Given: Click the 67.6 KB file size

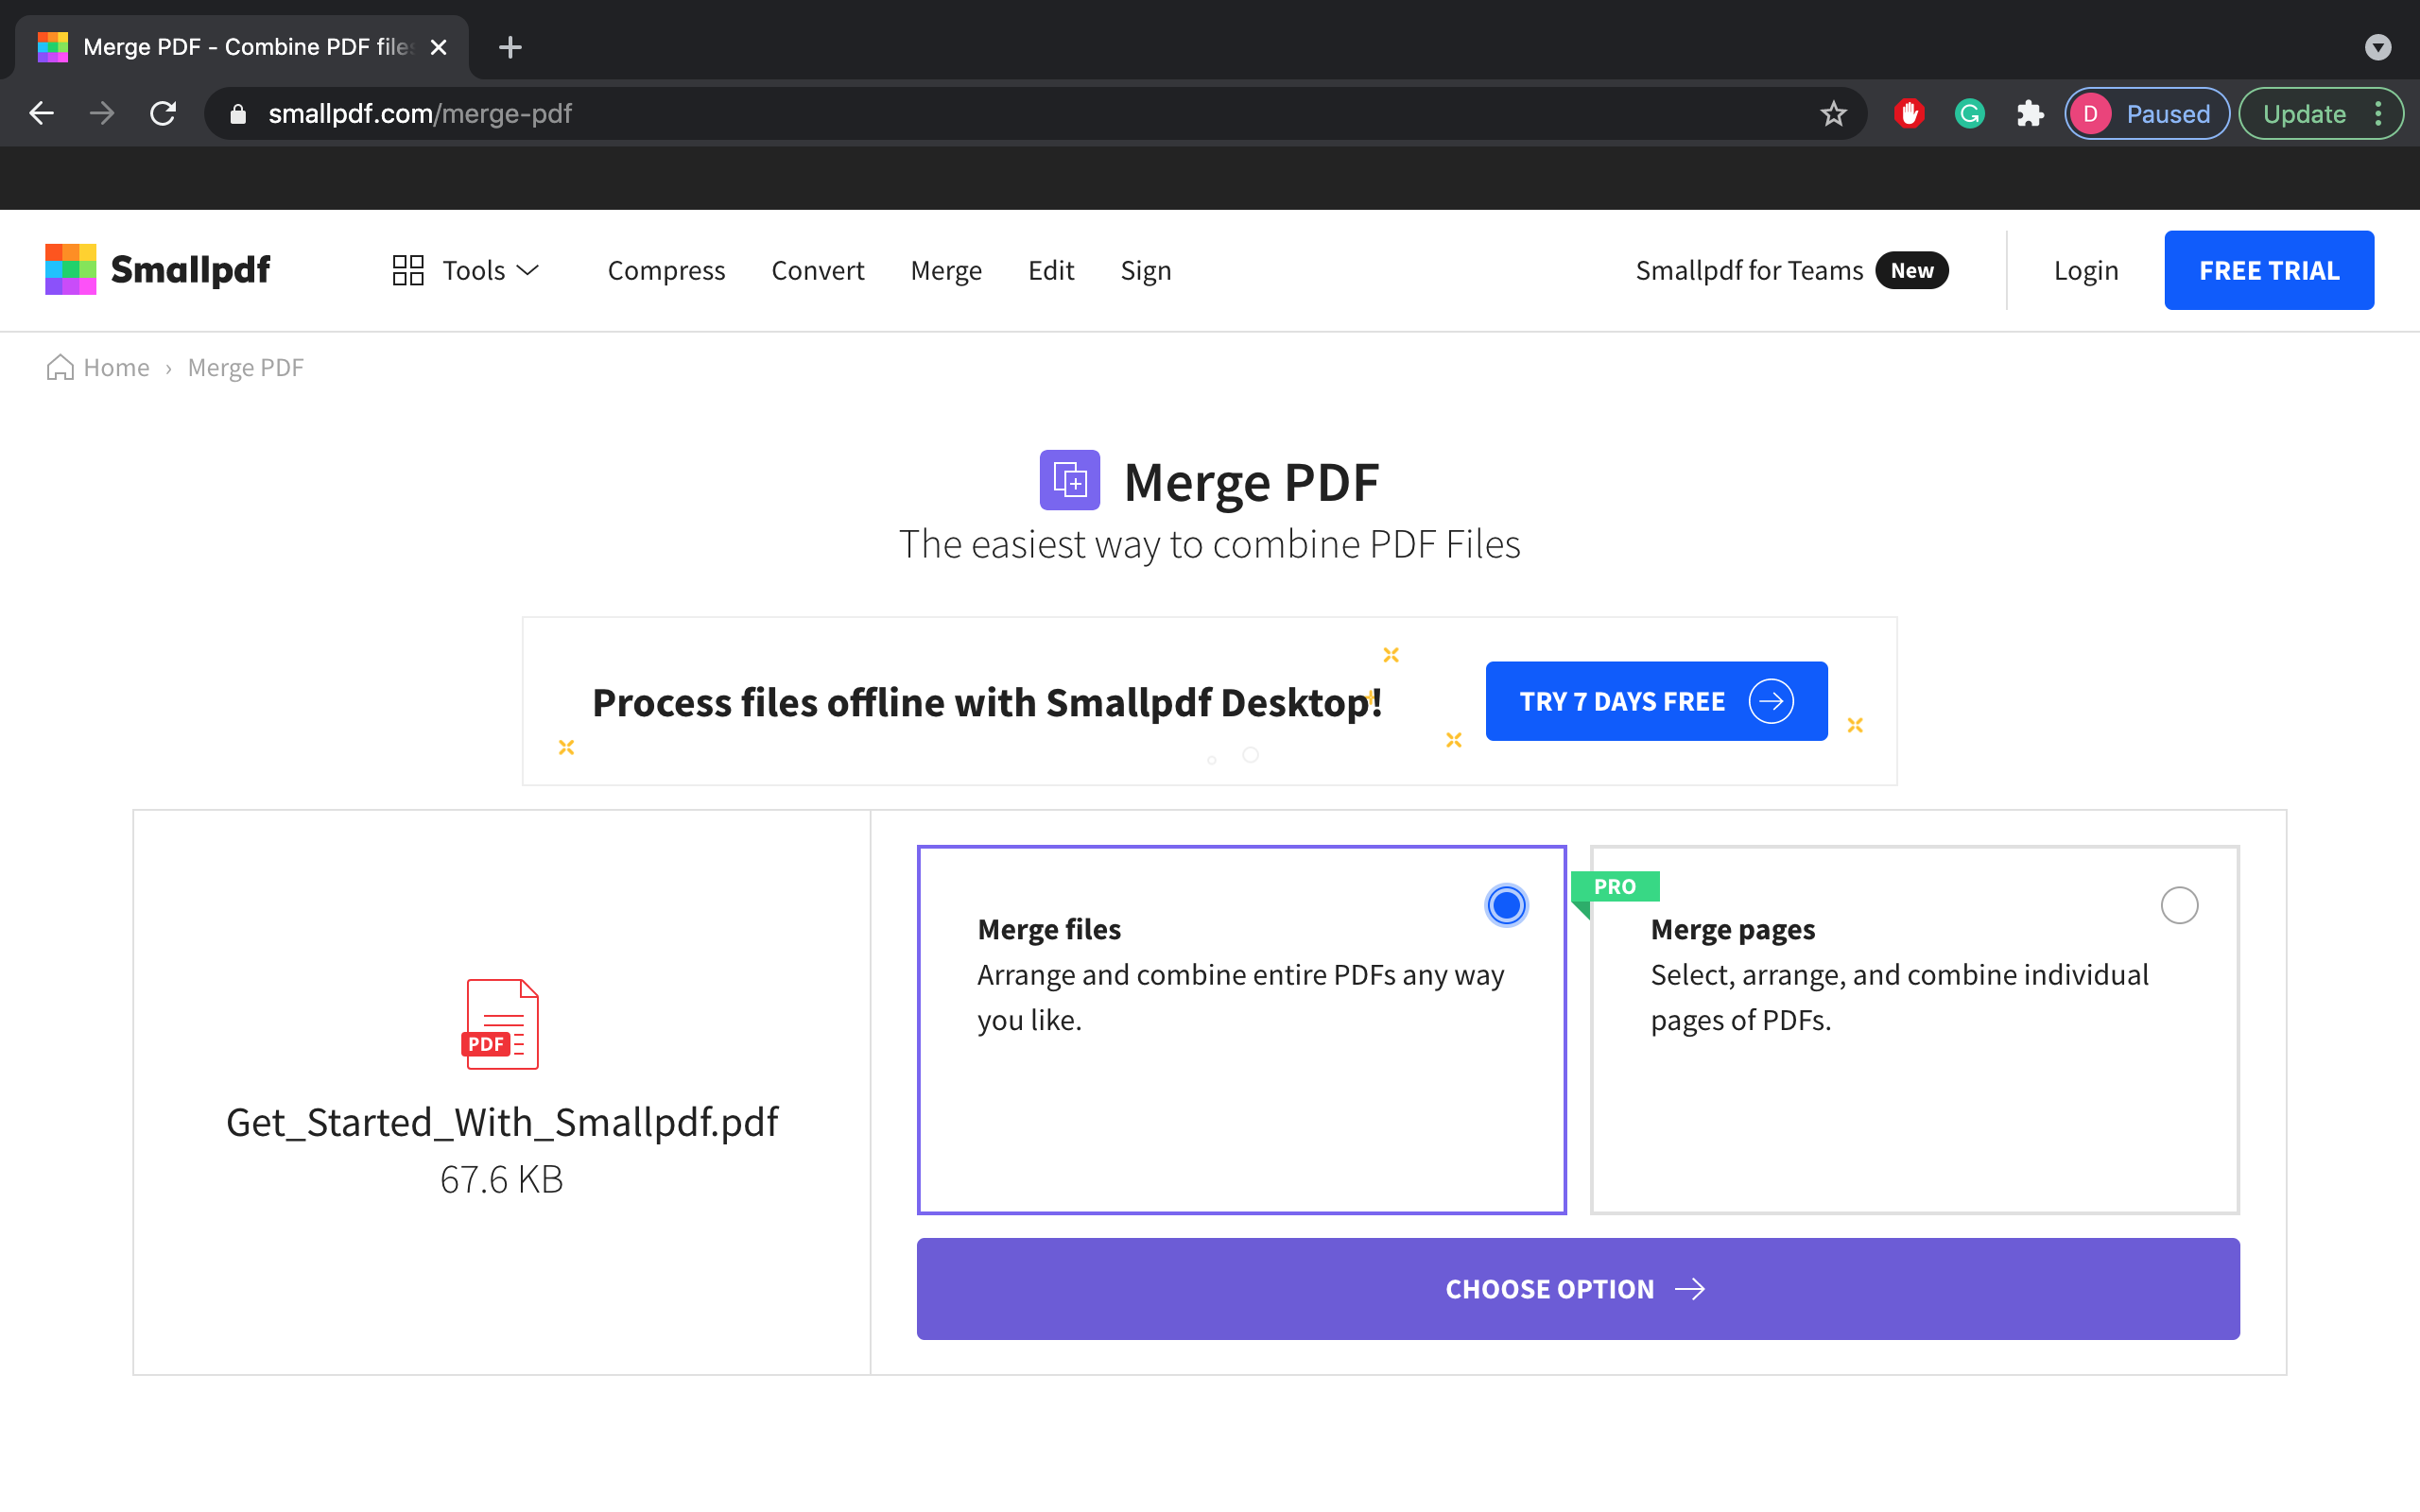Looking at the screenshot, I should tap(501, 1179).
